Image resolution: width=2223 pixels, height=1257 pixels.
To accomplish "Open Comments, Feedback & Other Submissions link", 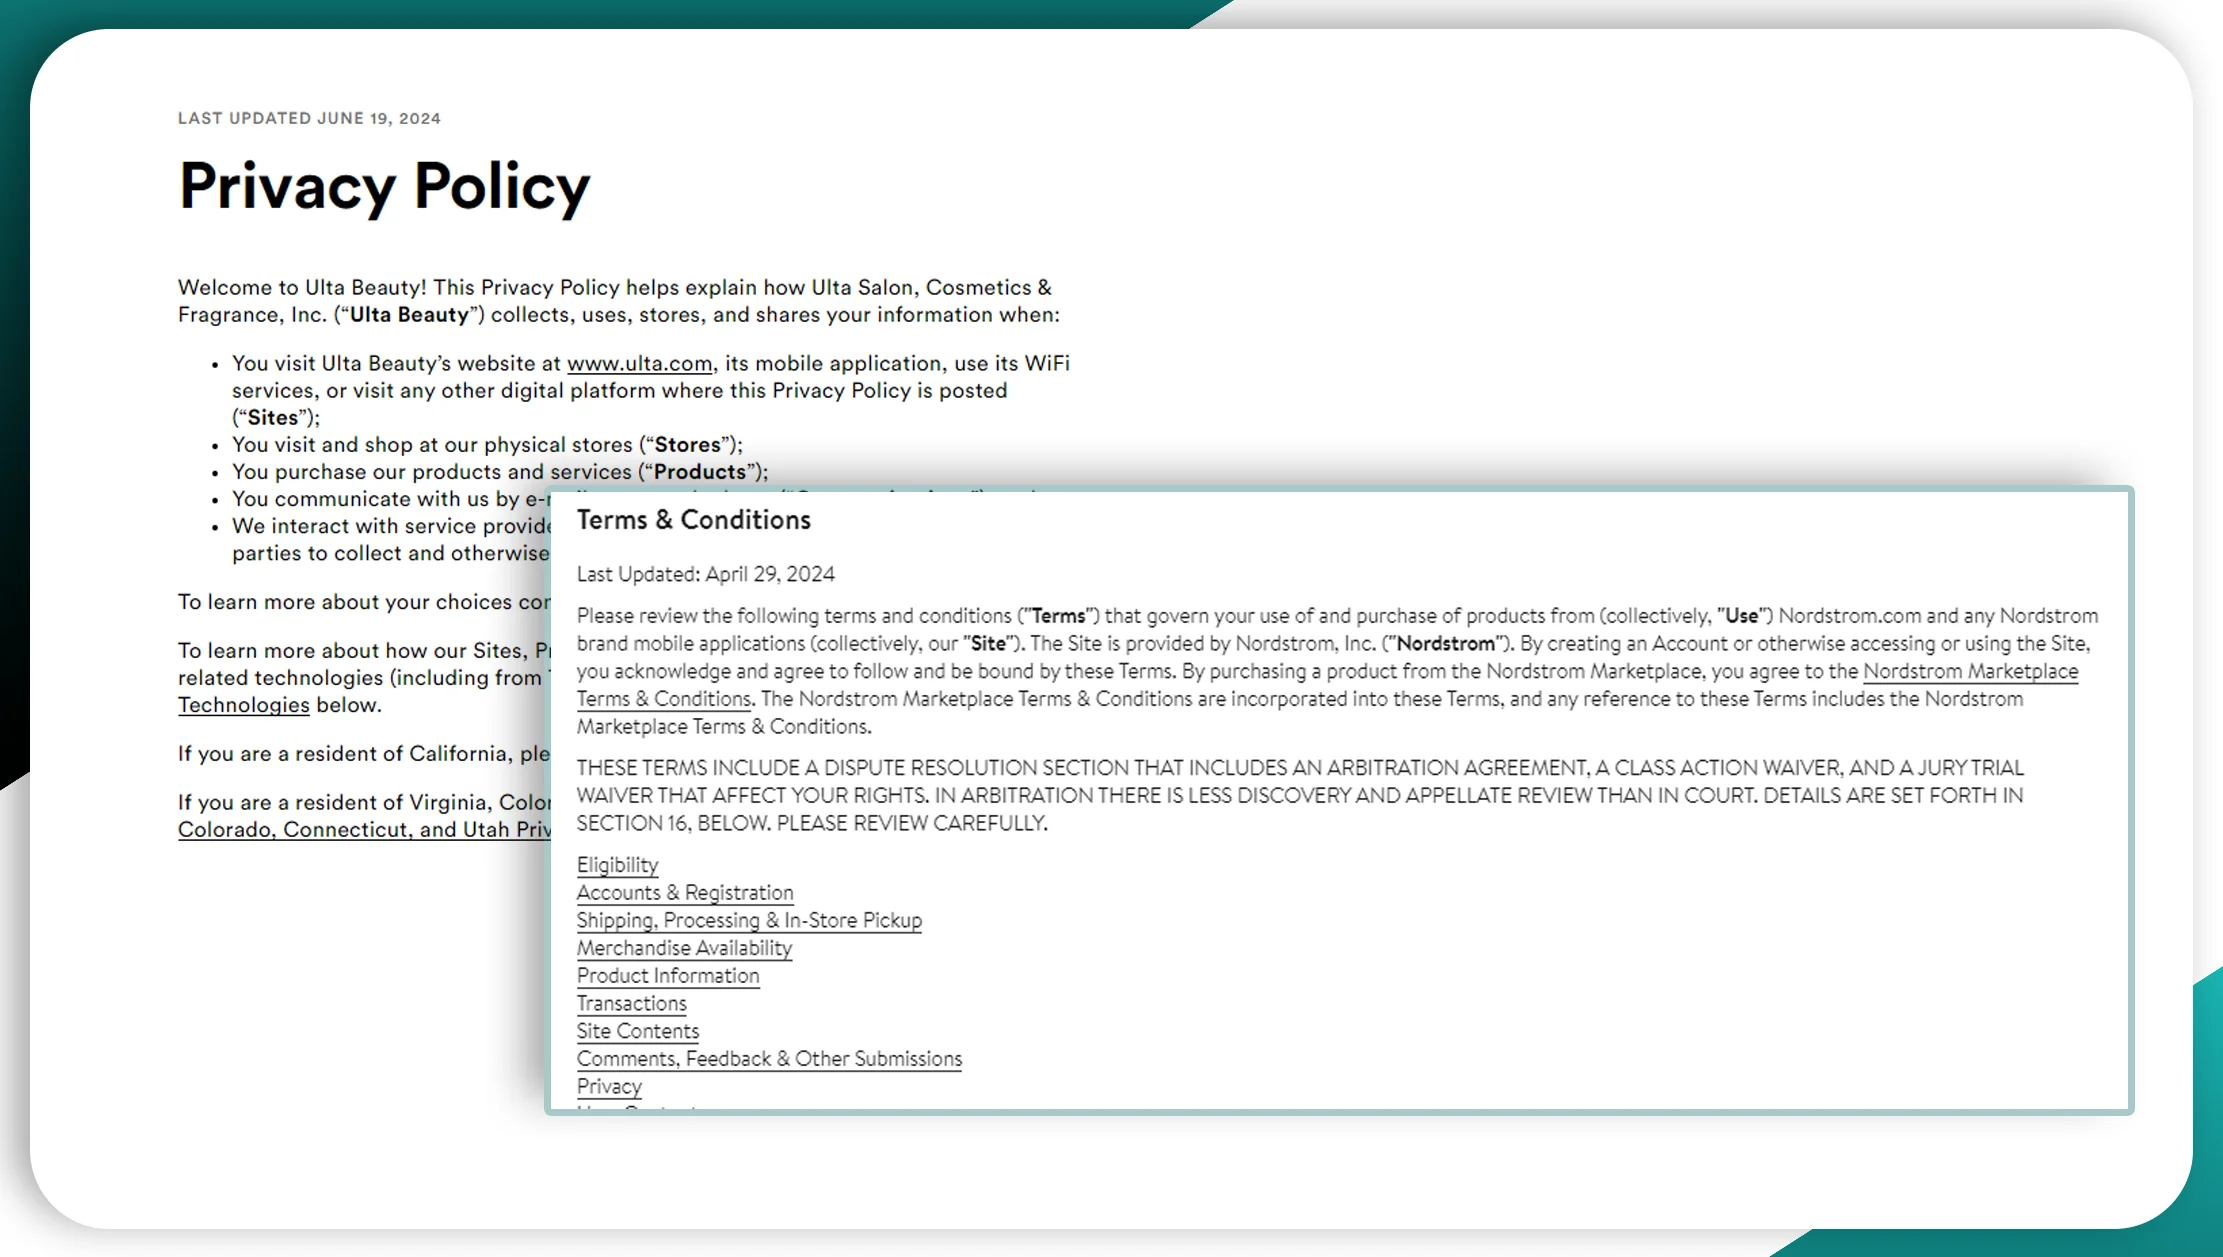I will pos(768,1059).
